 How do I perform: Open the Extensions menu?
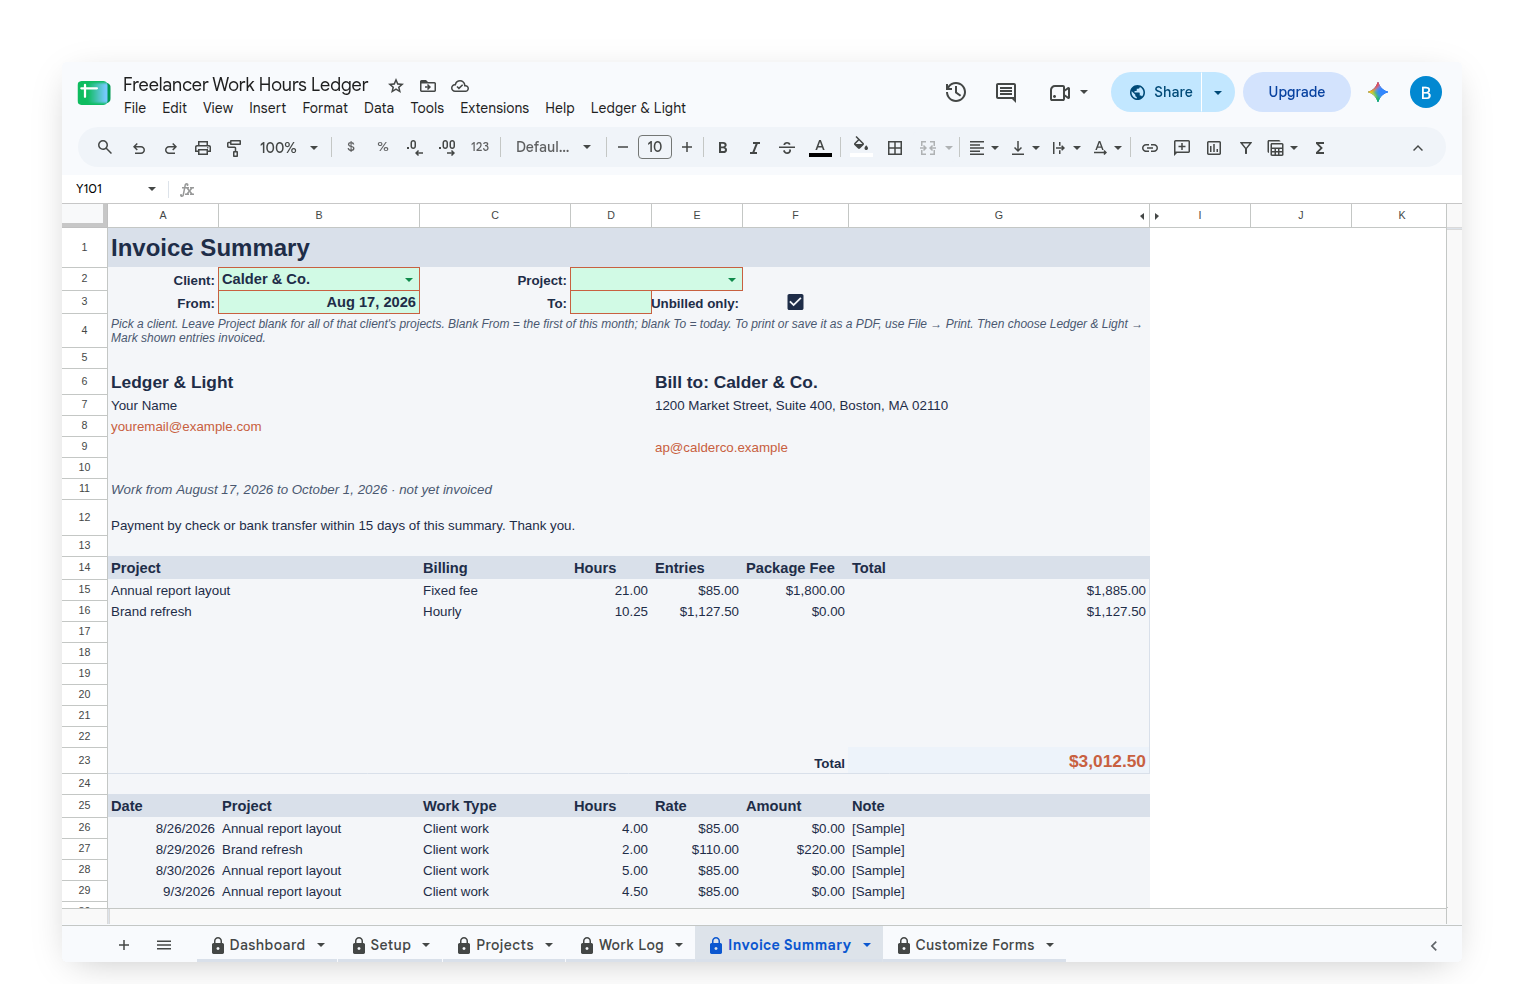pyautogui.click(x=494, y=108)
